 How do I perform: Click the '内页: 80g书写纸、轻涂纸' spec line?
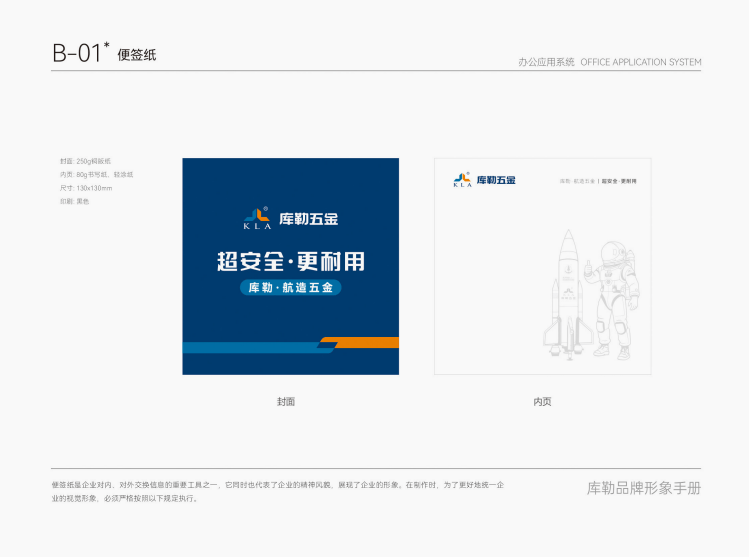[x=96, y=174]
